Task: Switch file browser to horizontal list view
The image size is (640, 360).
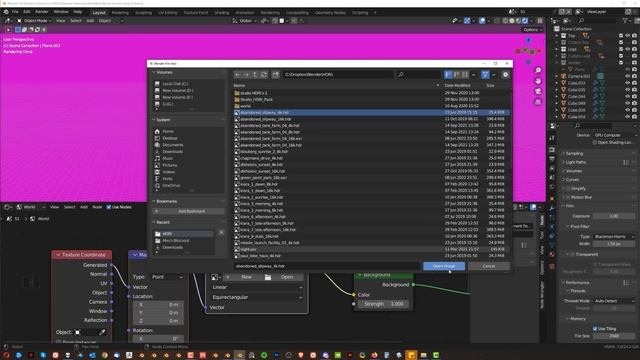Action: [456, 75]
